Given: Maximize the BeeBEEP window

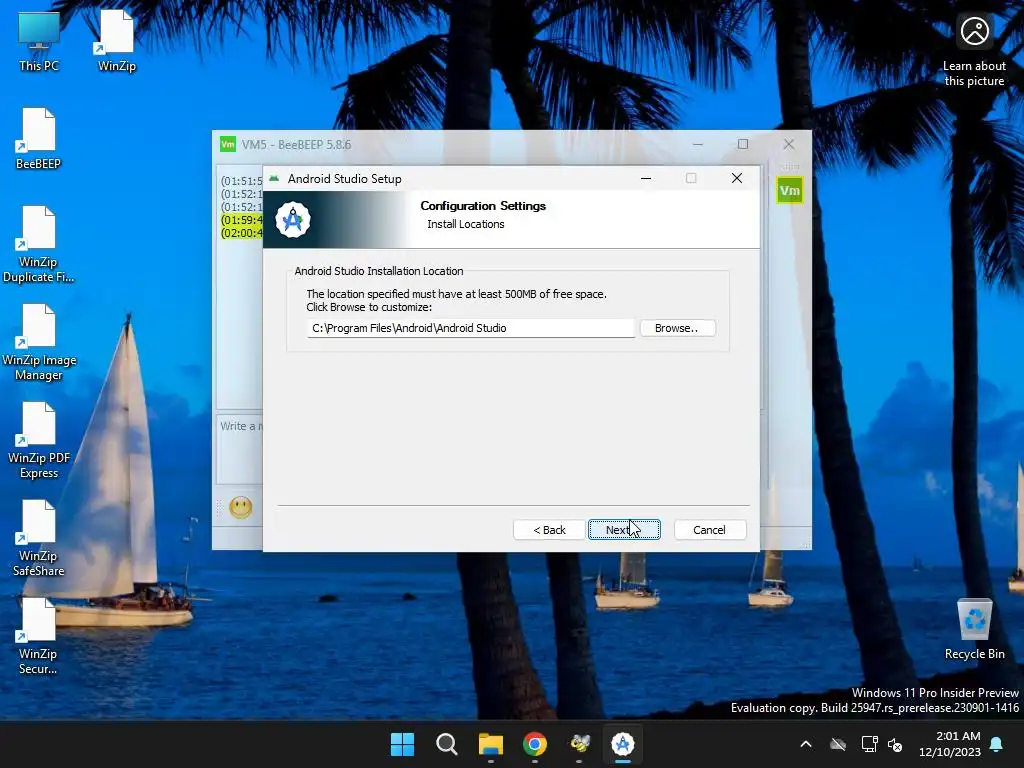Looking at the screenshot, I should (743, 144).
